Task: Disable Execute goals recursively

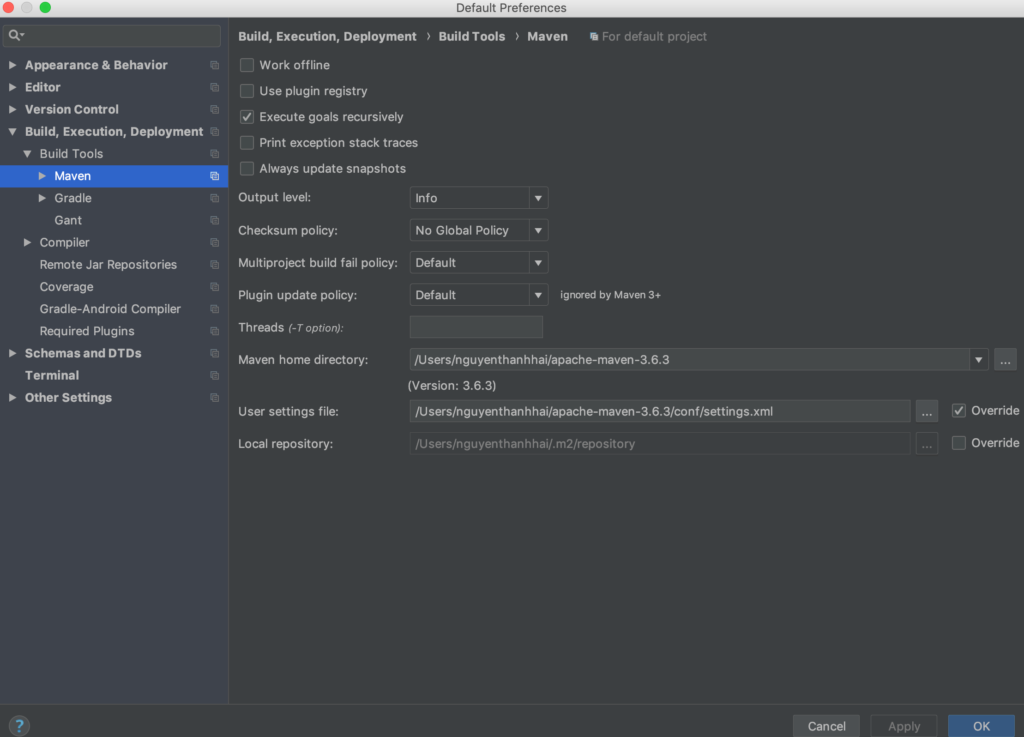Action: click(x=246, y=116)
